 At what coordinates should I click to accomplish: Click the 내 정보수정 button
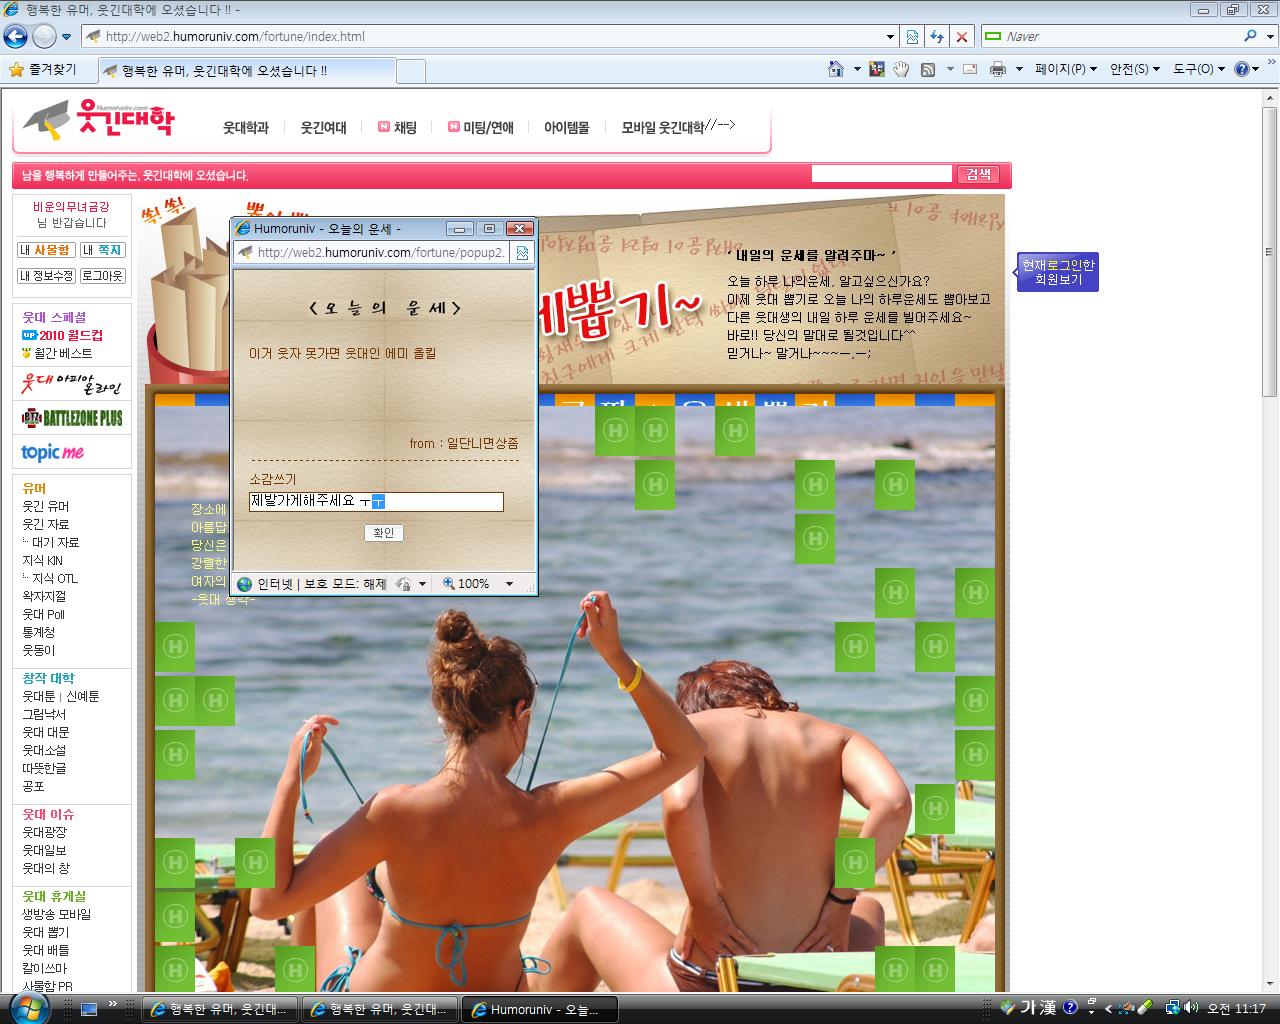tap(46, 276)
